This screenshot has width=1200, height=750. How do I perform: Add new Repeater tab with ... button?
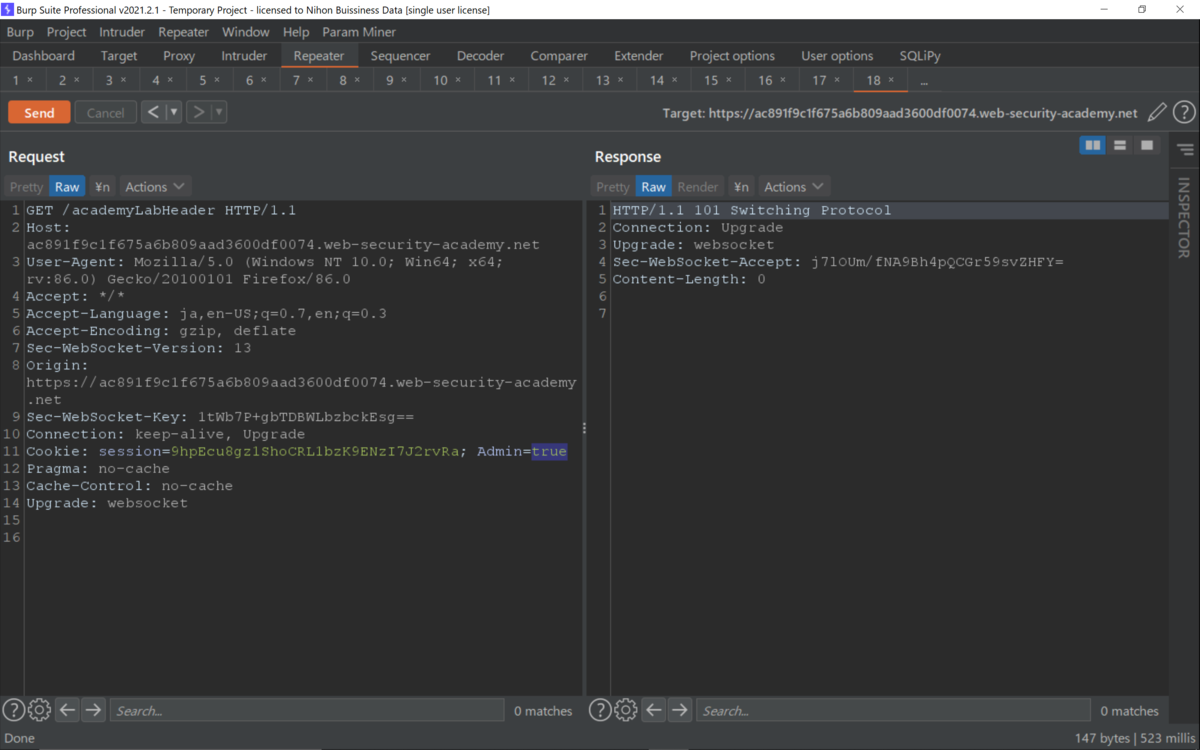(924, 80)
